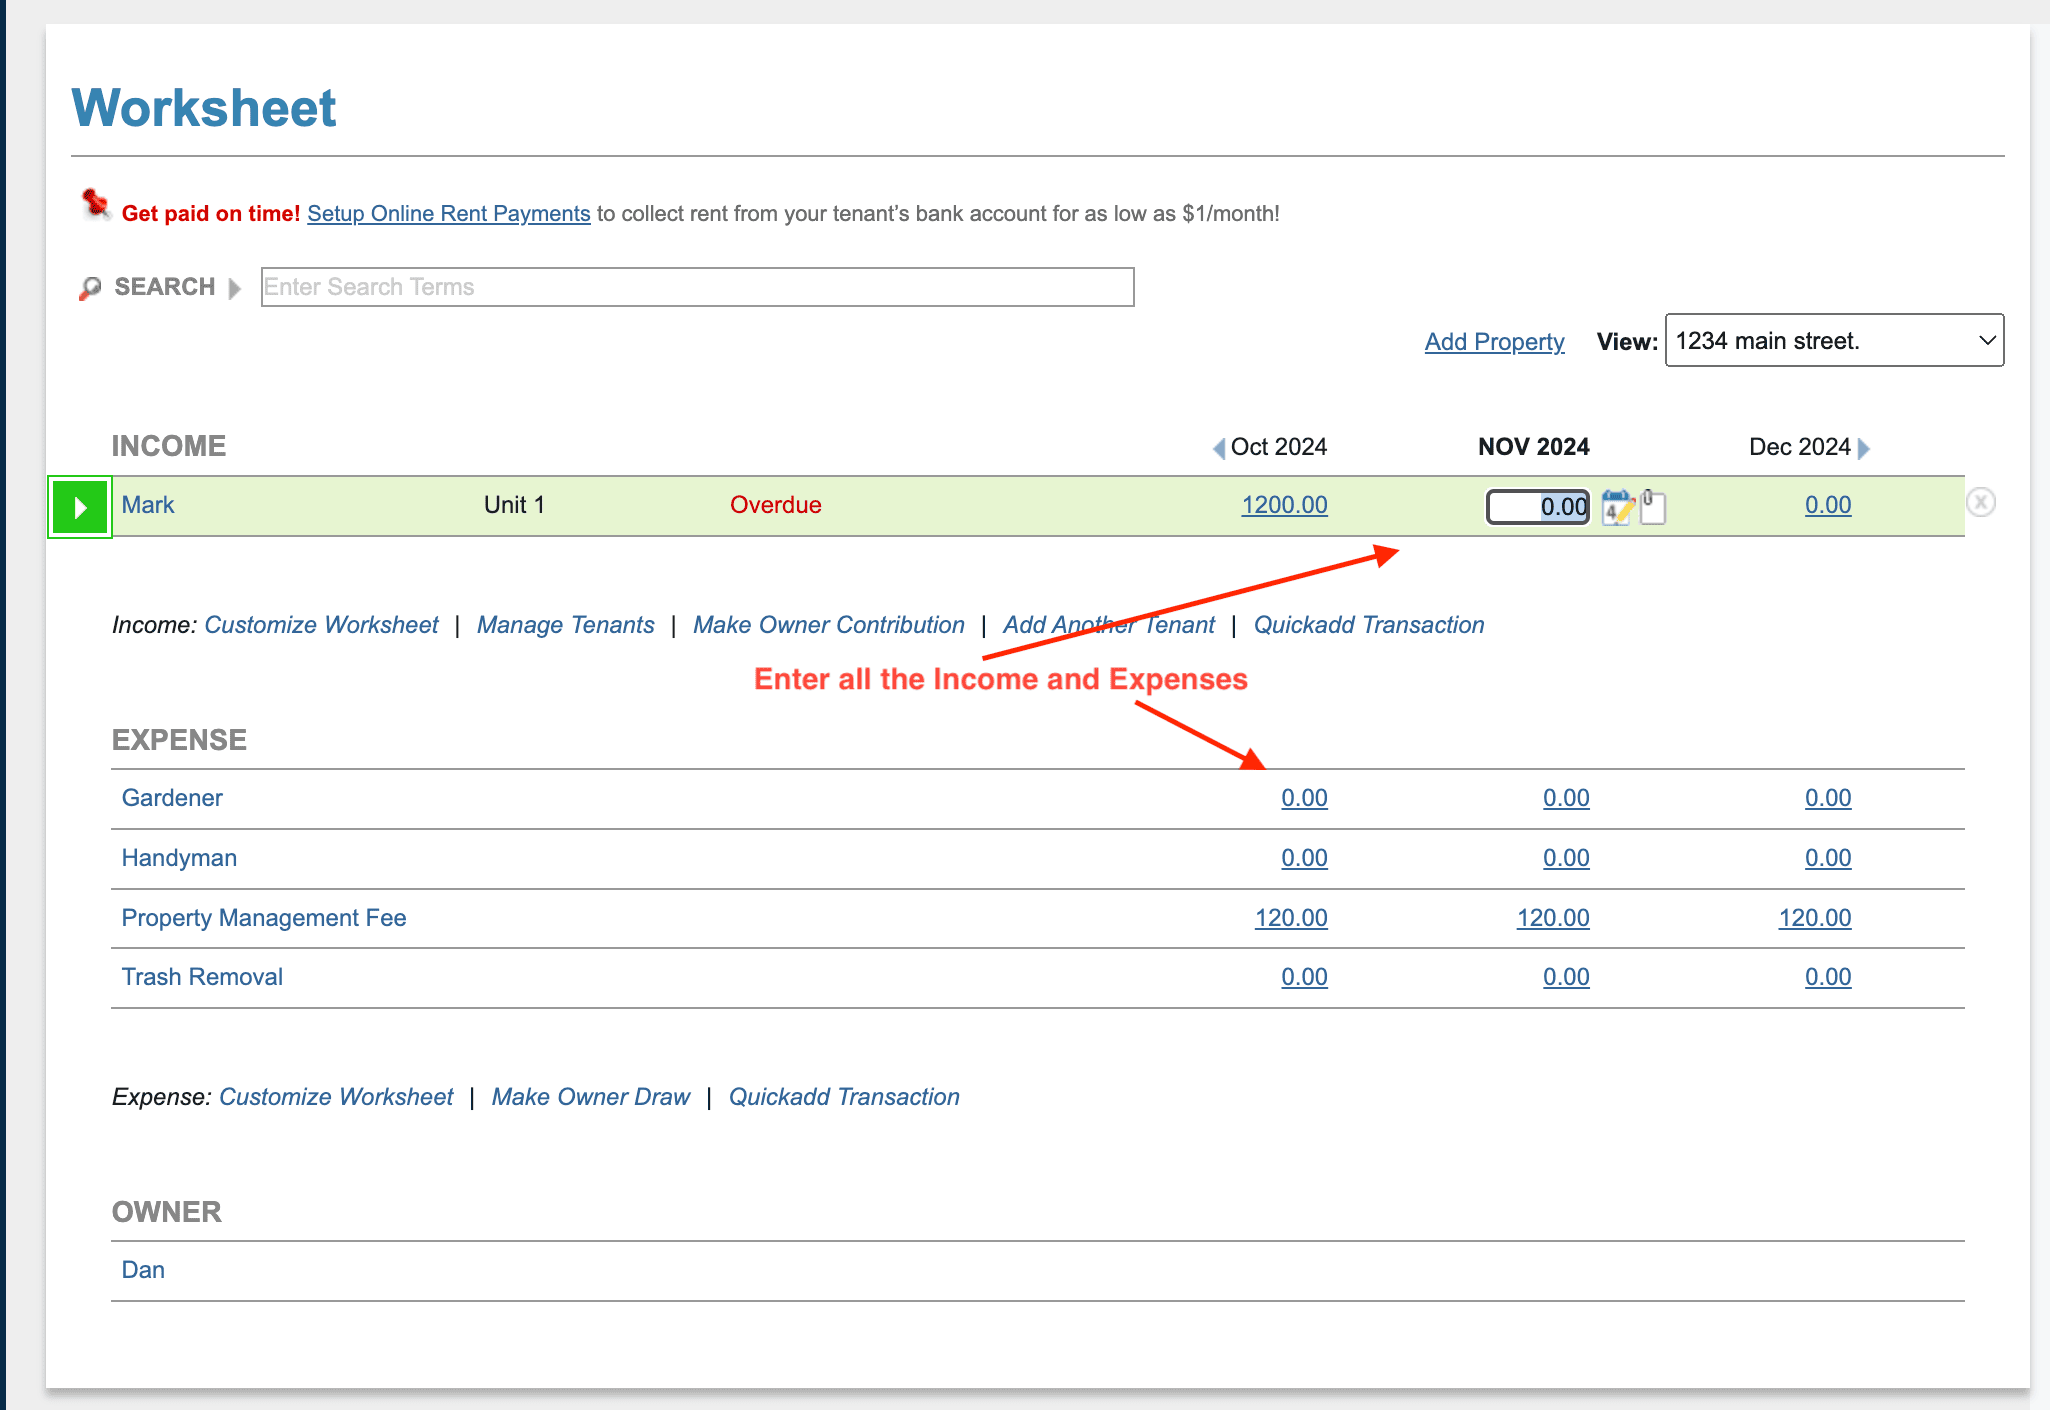Image resolution: width=2050 pixels, height=1410 pixels.
Task: Click the Enter Search Terms field
Action: point(697,287)
